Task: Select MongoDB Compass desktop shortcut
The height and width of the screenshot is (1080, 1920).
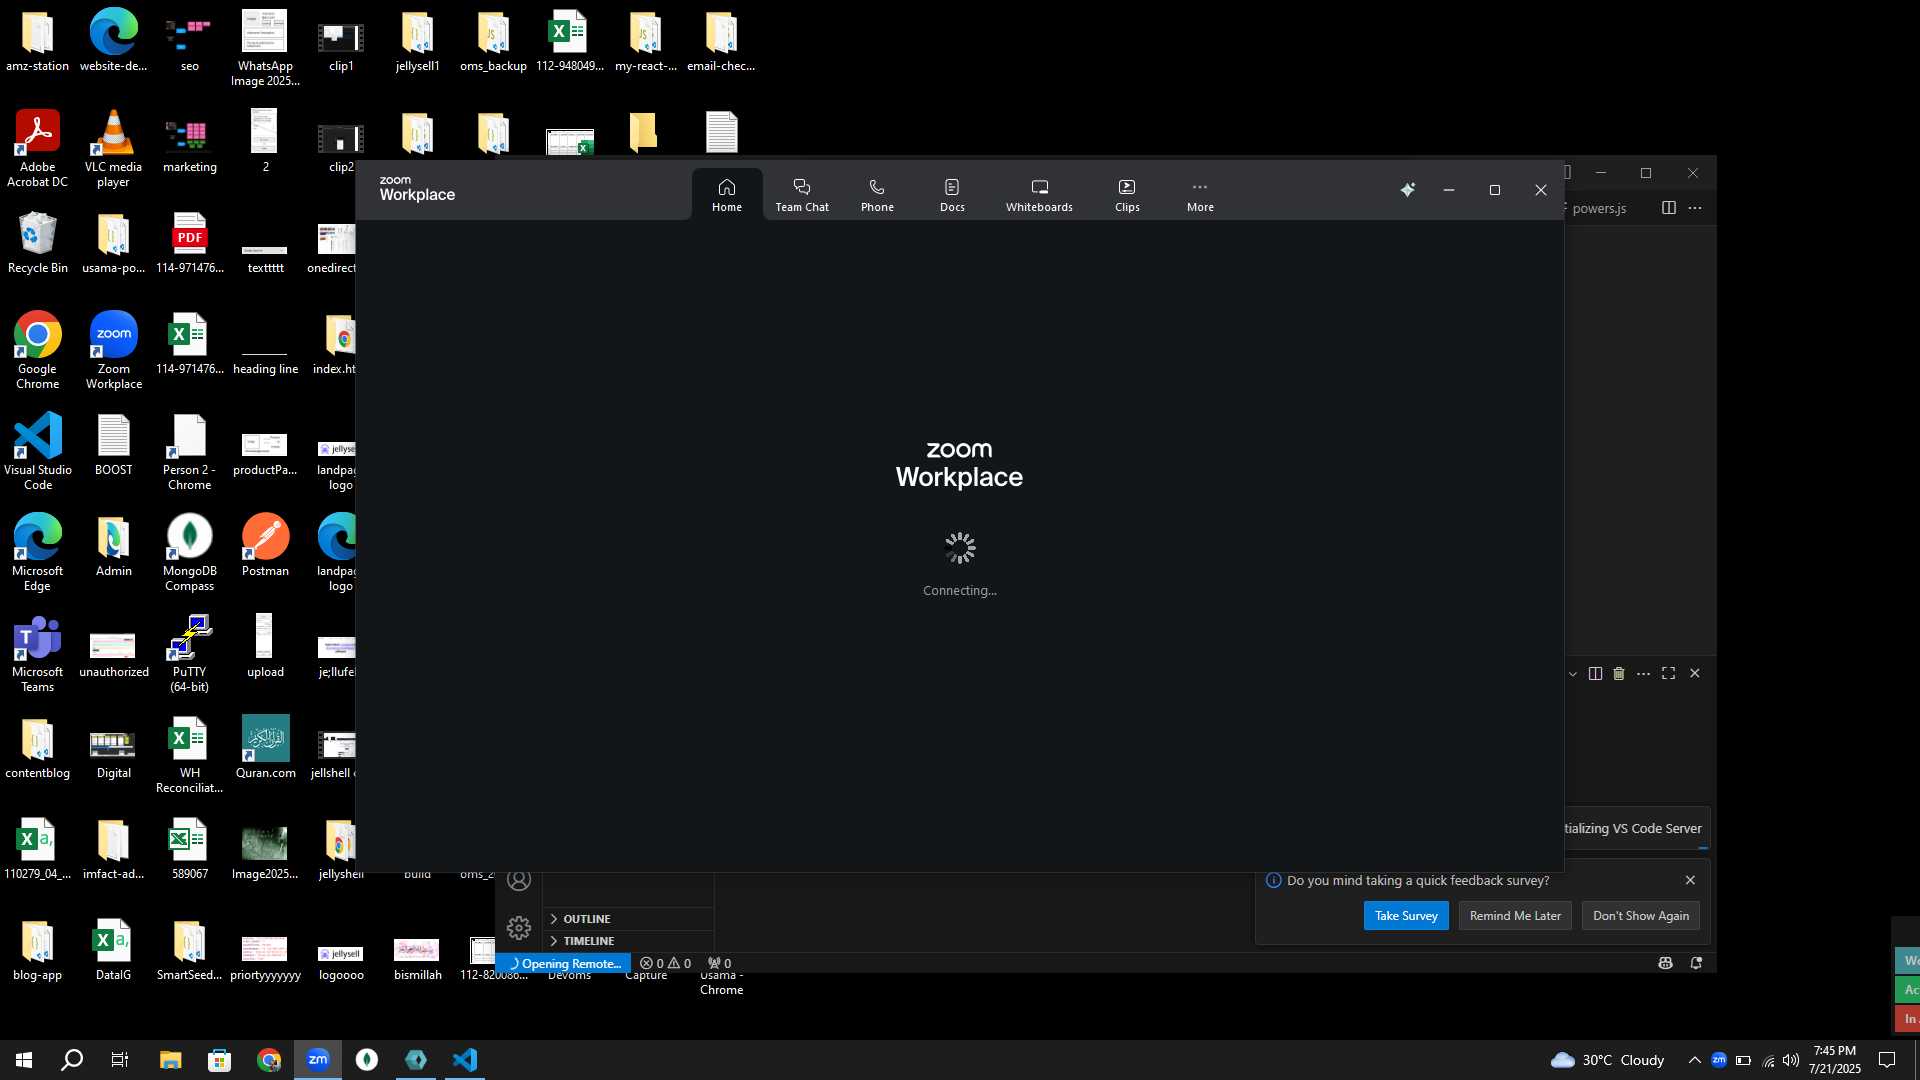Action: click(189, 553)
